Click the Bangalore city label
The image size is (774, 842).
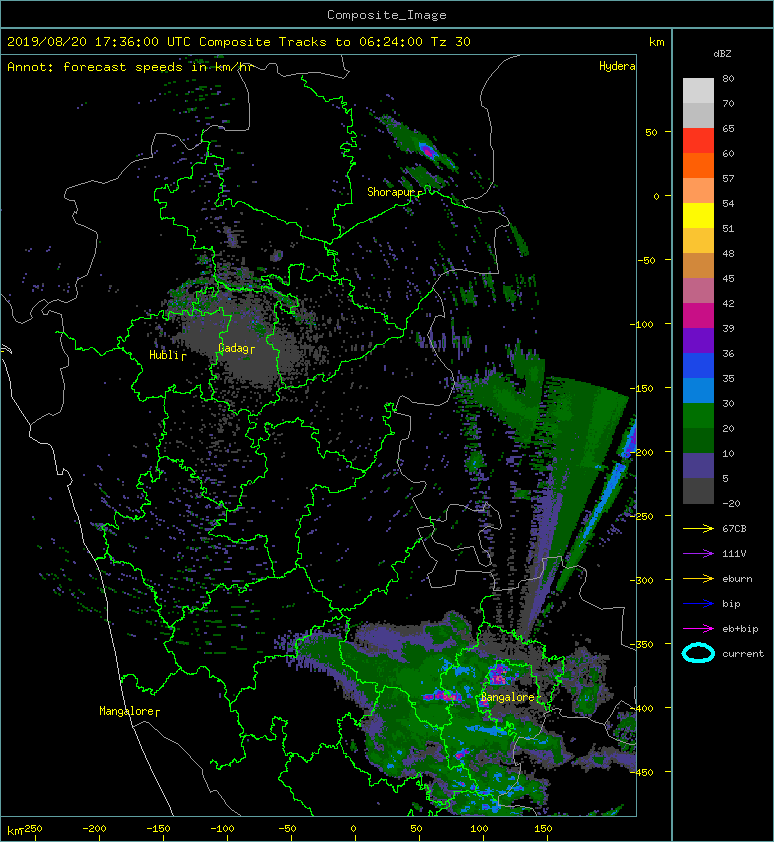pos(508,697)
